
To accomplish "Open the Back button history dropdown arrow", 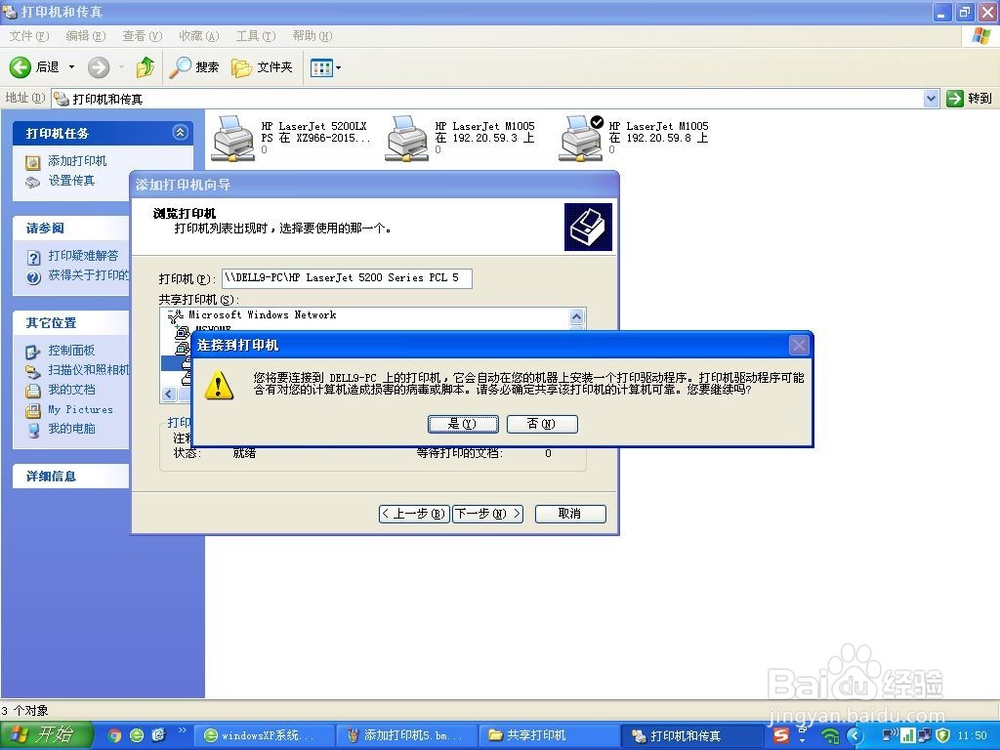I will 71,67.
